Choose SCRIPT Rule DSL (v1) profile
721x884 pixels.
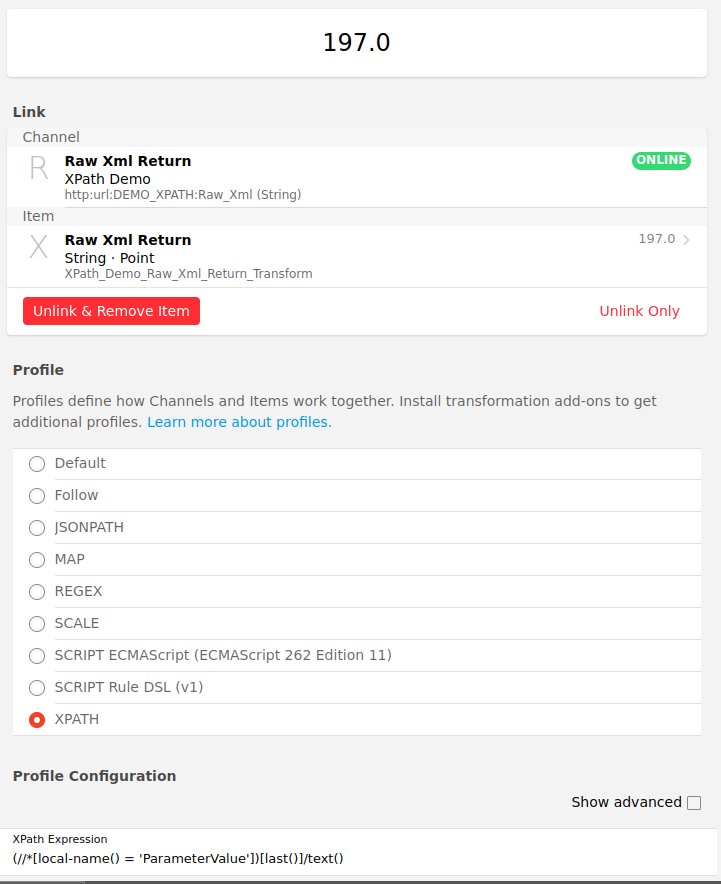coord(37,688)
